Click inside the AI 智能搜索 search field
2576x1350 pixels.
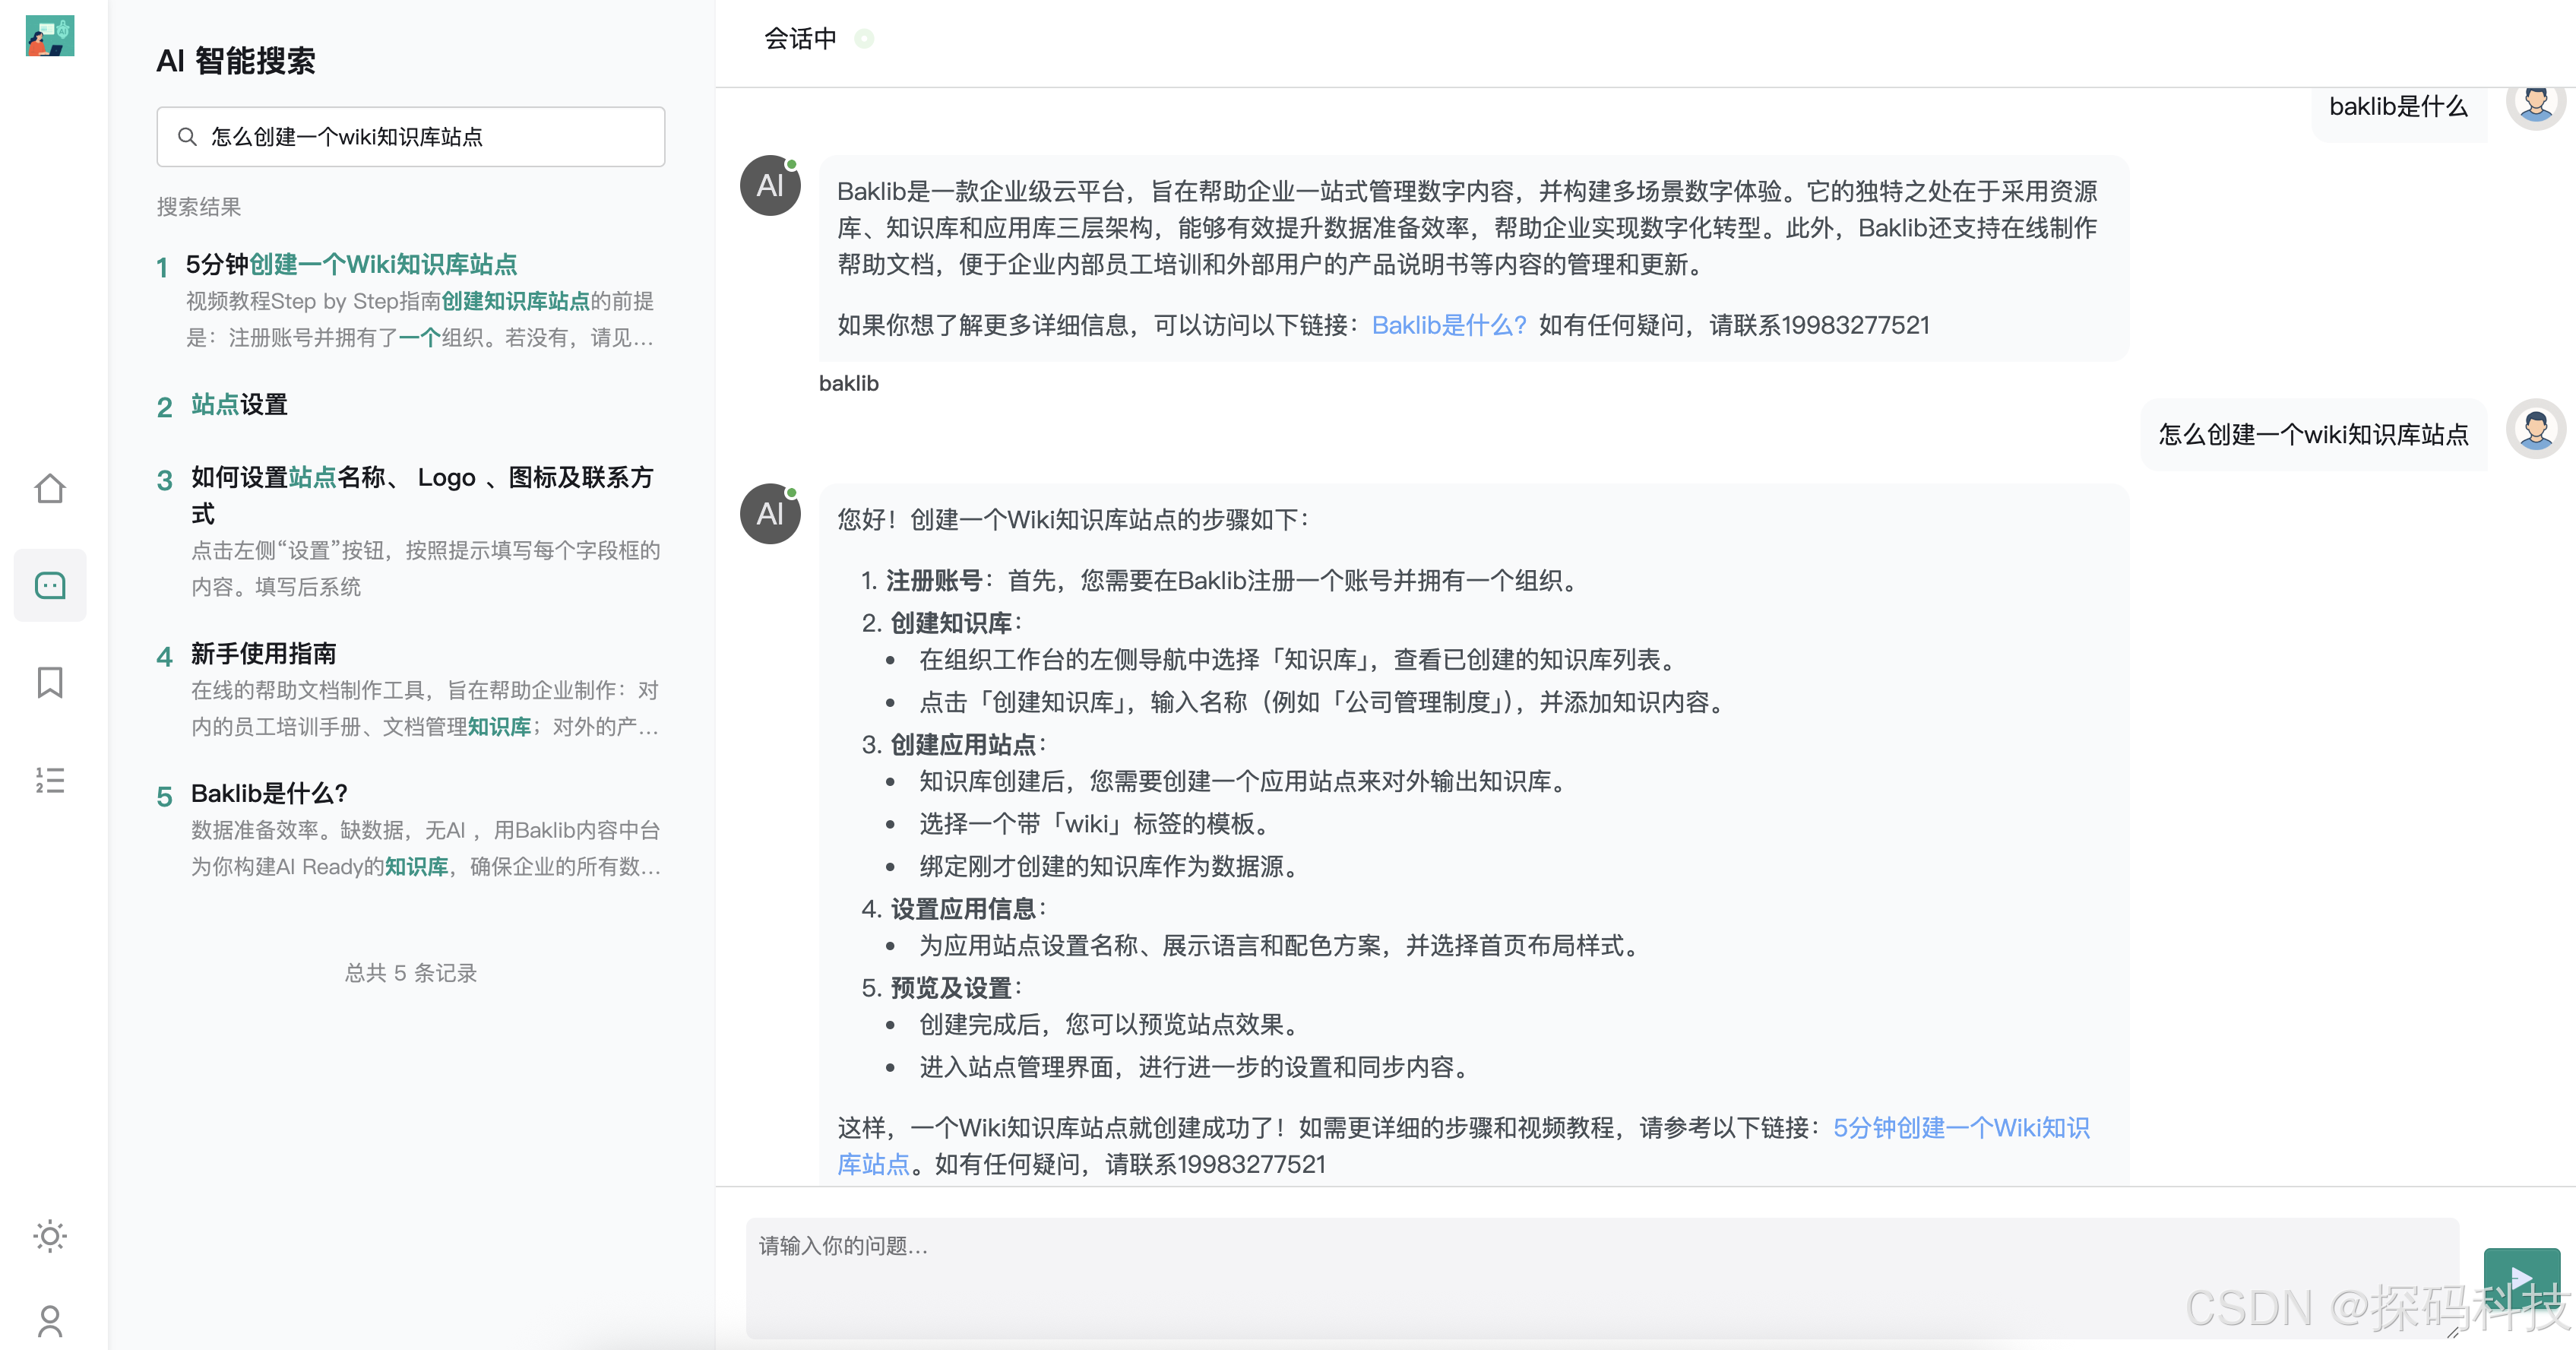420,136
